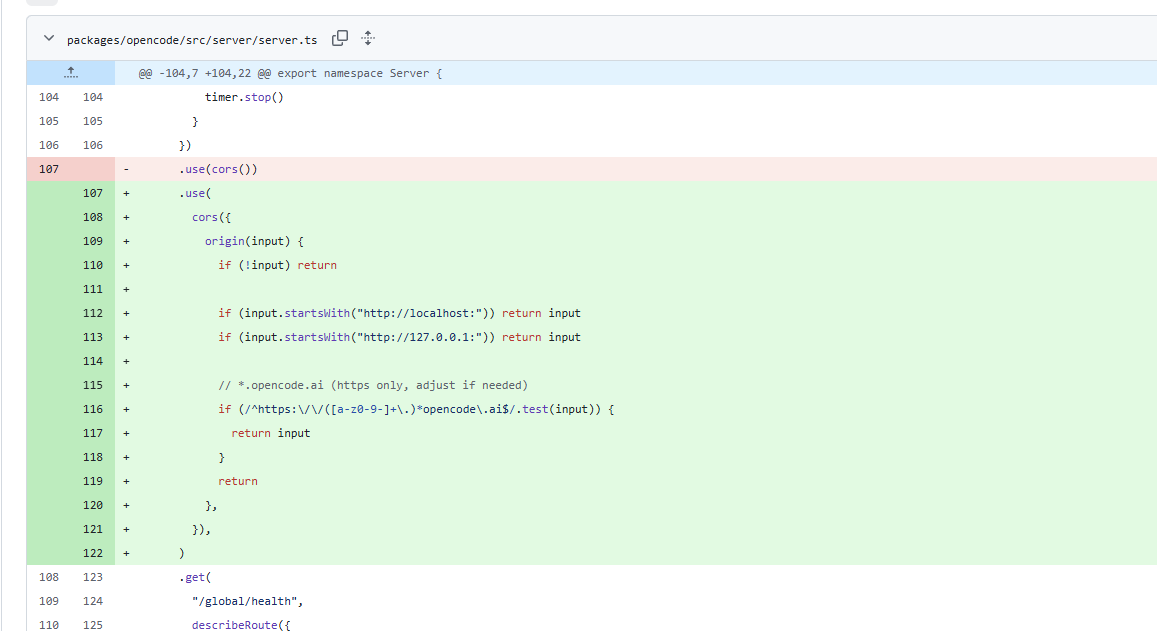This screenshot has height=631, width=1157.
Task: Click new line number 124 for /global/health
Action: coord(93,601)
